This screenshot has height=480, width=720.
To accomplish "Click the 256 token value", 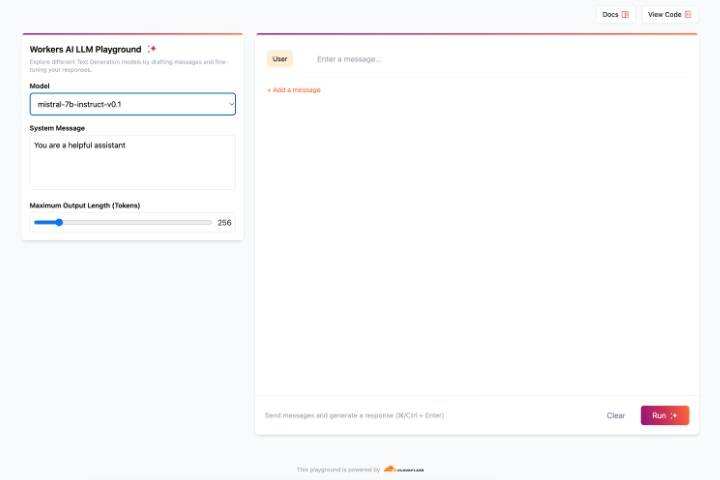I will 224,223.
